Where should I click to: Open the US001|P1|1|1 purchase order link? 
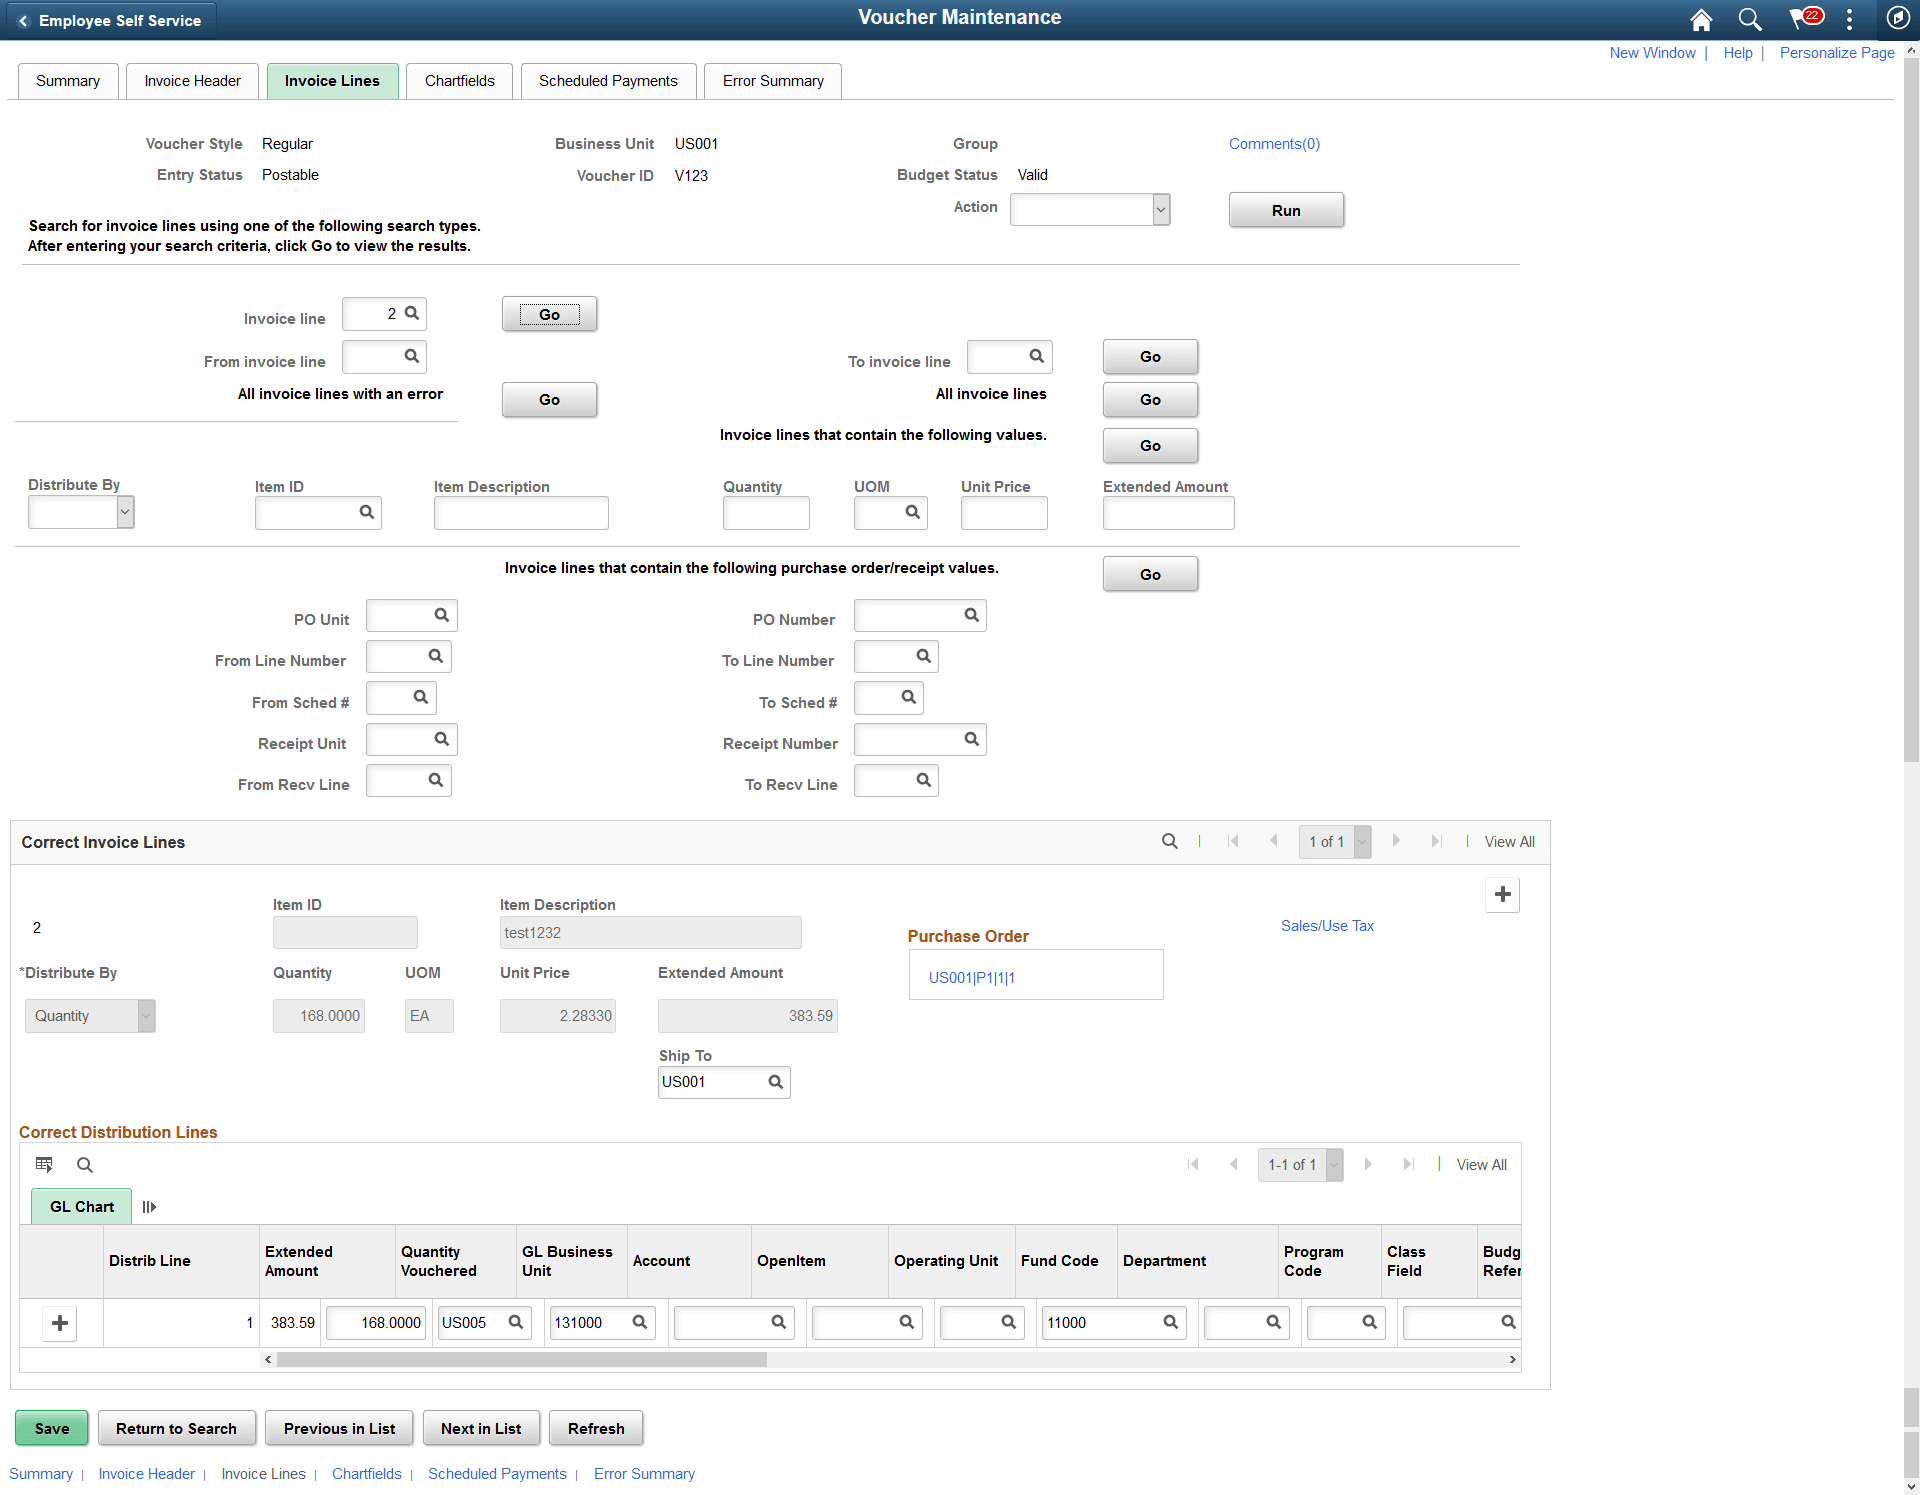[x=971, y=977]
